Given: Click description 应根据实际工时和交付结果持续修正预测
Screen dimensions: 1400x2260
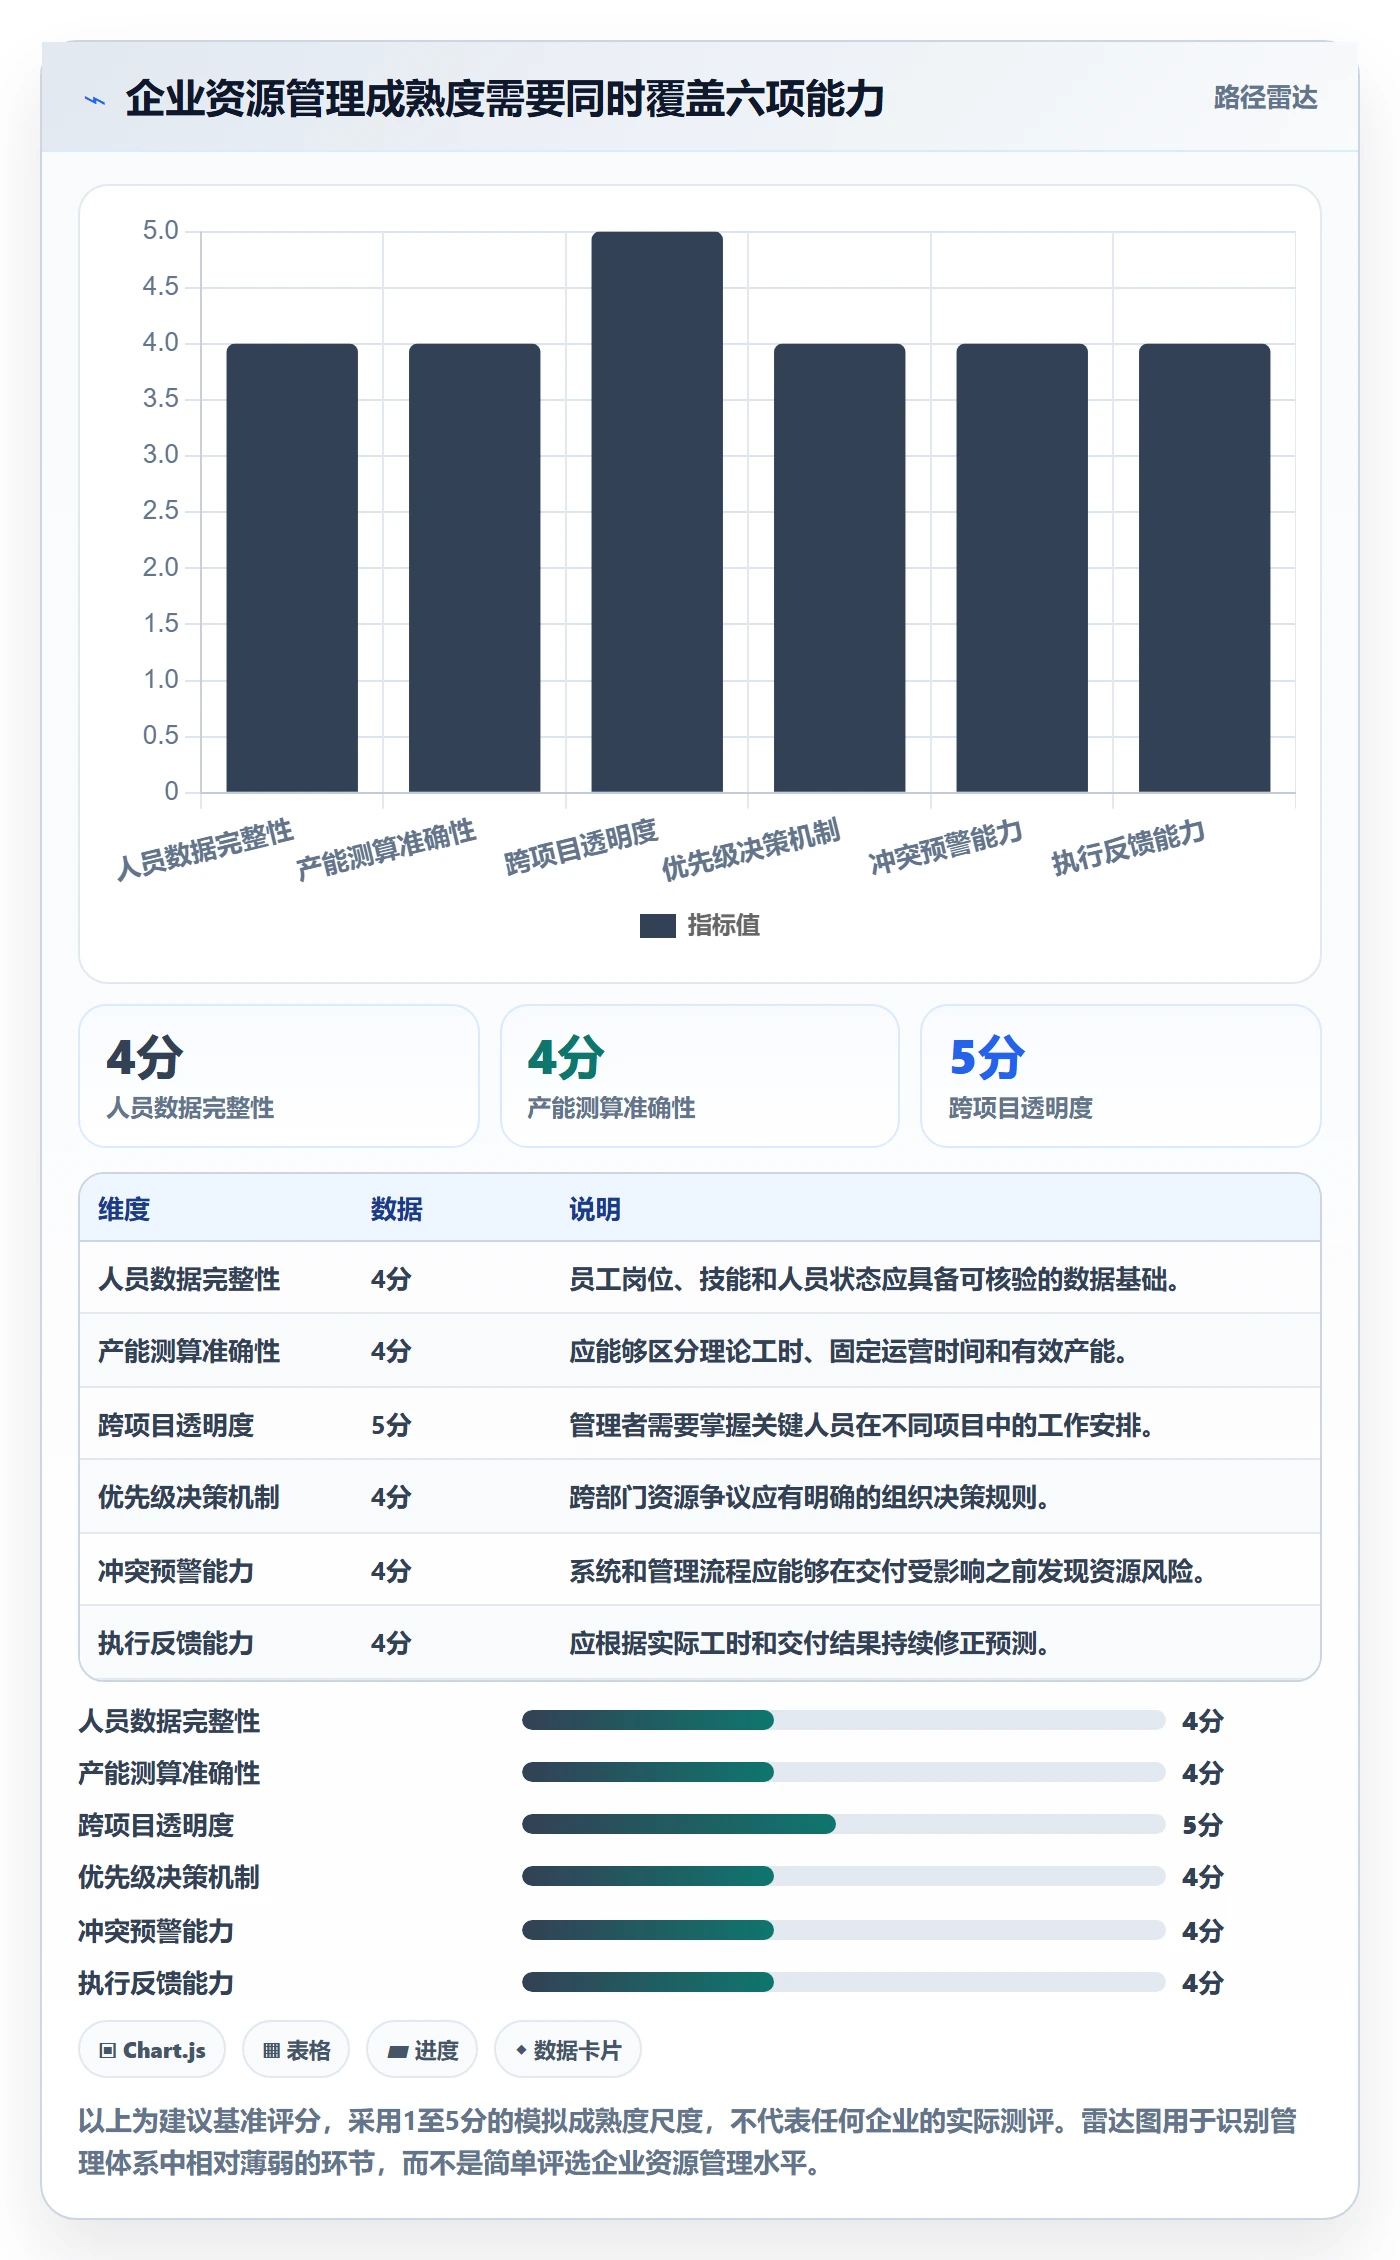Looking at the screenshot, I should (x=809, y=1643).
